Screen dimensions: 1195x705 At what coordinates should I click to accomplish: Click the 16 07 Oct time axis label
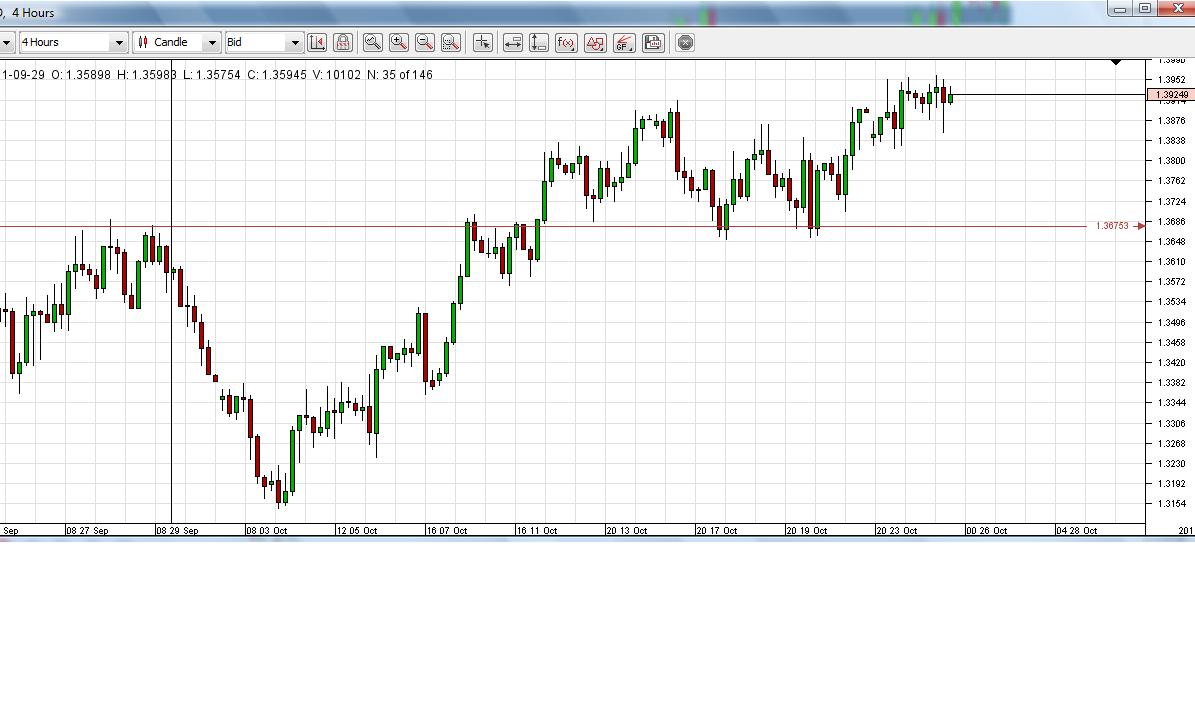pos(447,530)
